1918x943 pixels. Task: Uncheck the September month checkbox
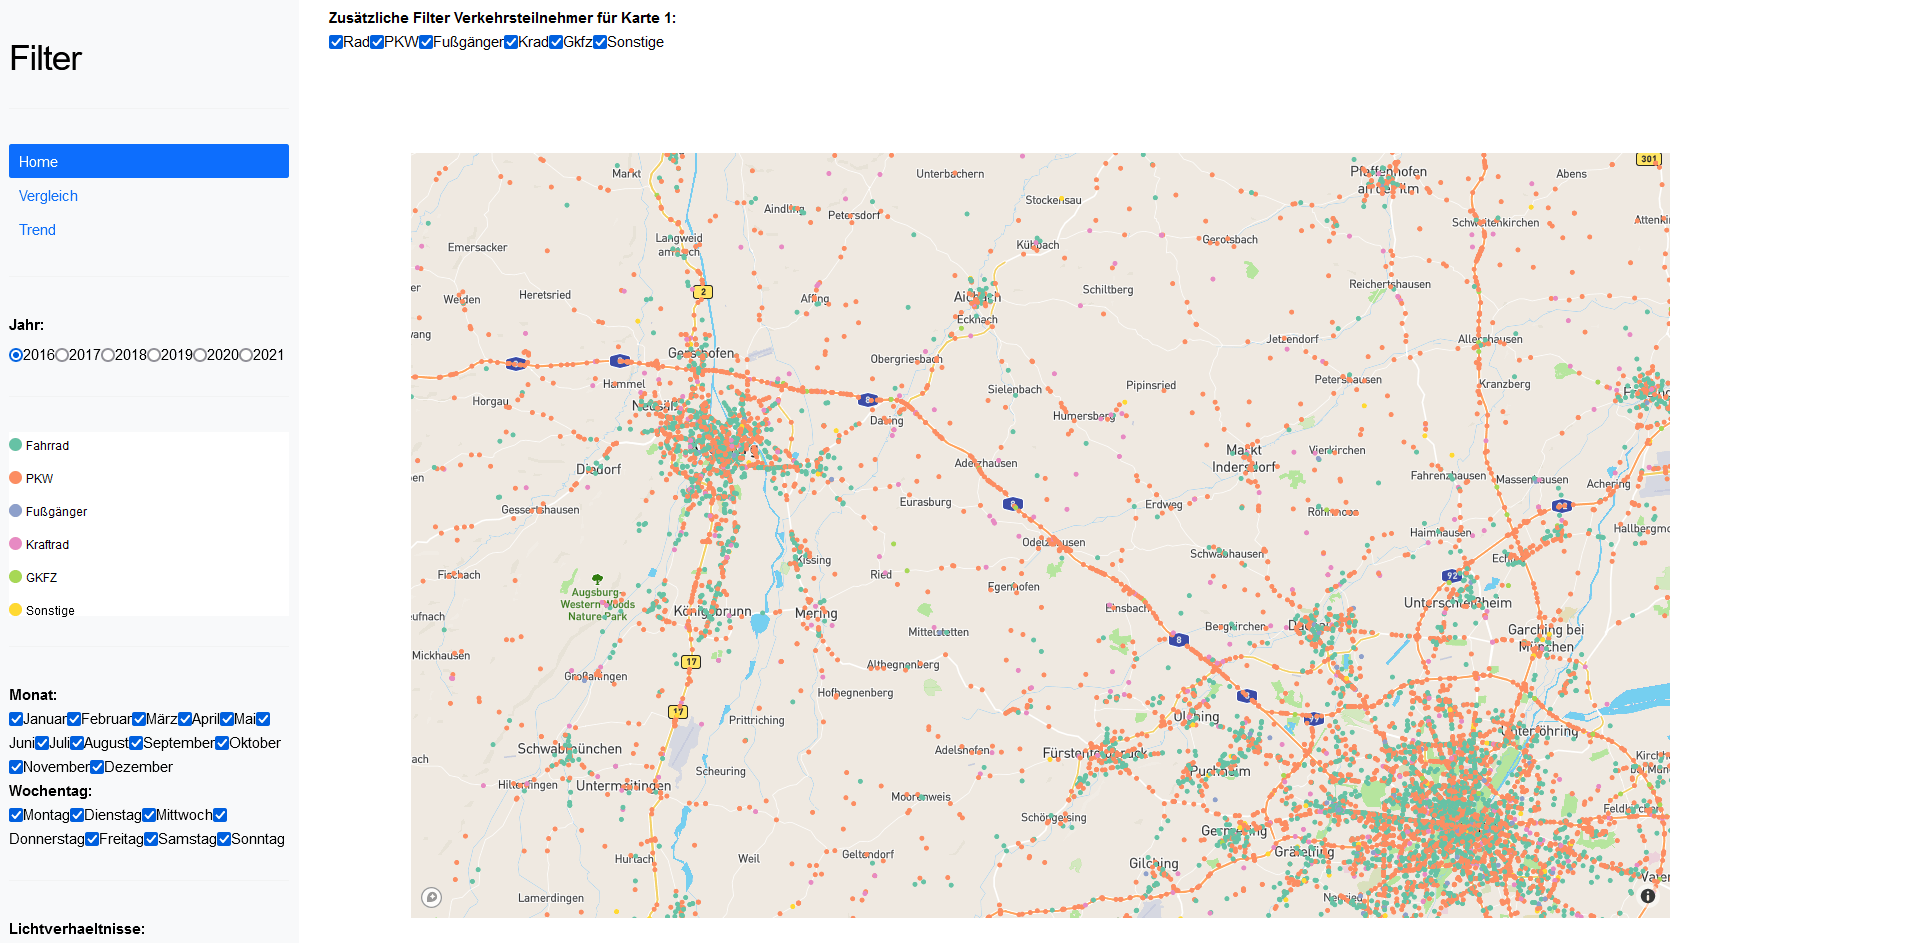pyautogui.click(x=136, y=743)
